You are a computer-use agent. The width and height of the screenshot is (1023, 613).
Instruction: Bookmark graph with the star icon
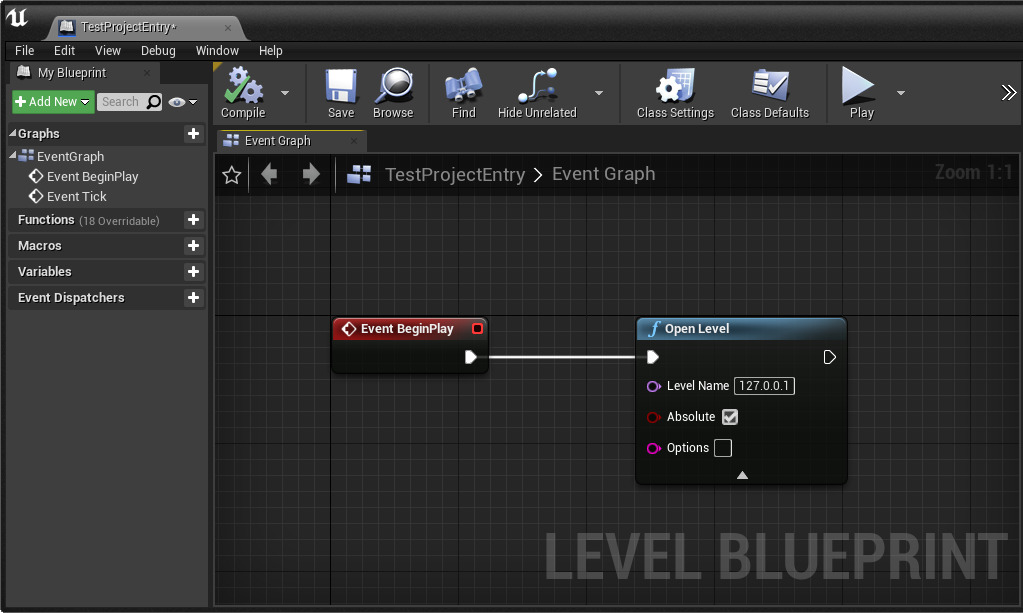(x=232, y=175)
